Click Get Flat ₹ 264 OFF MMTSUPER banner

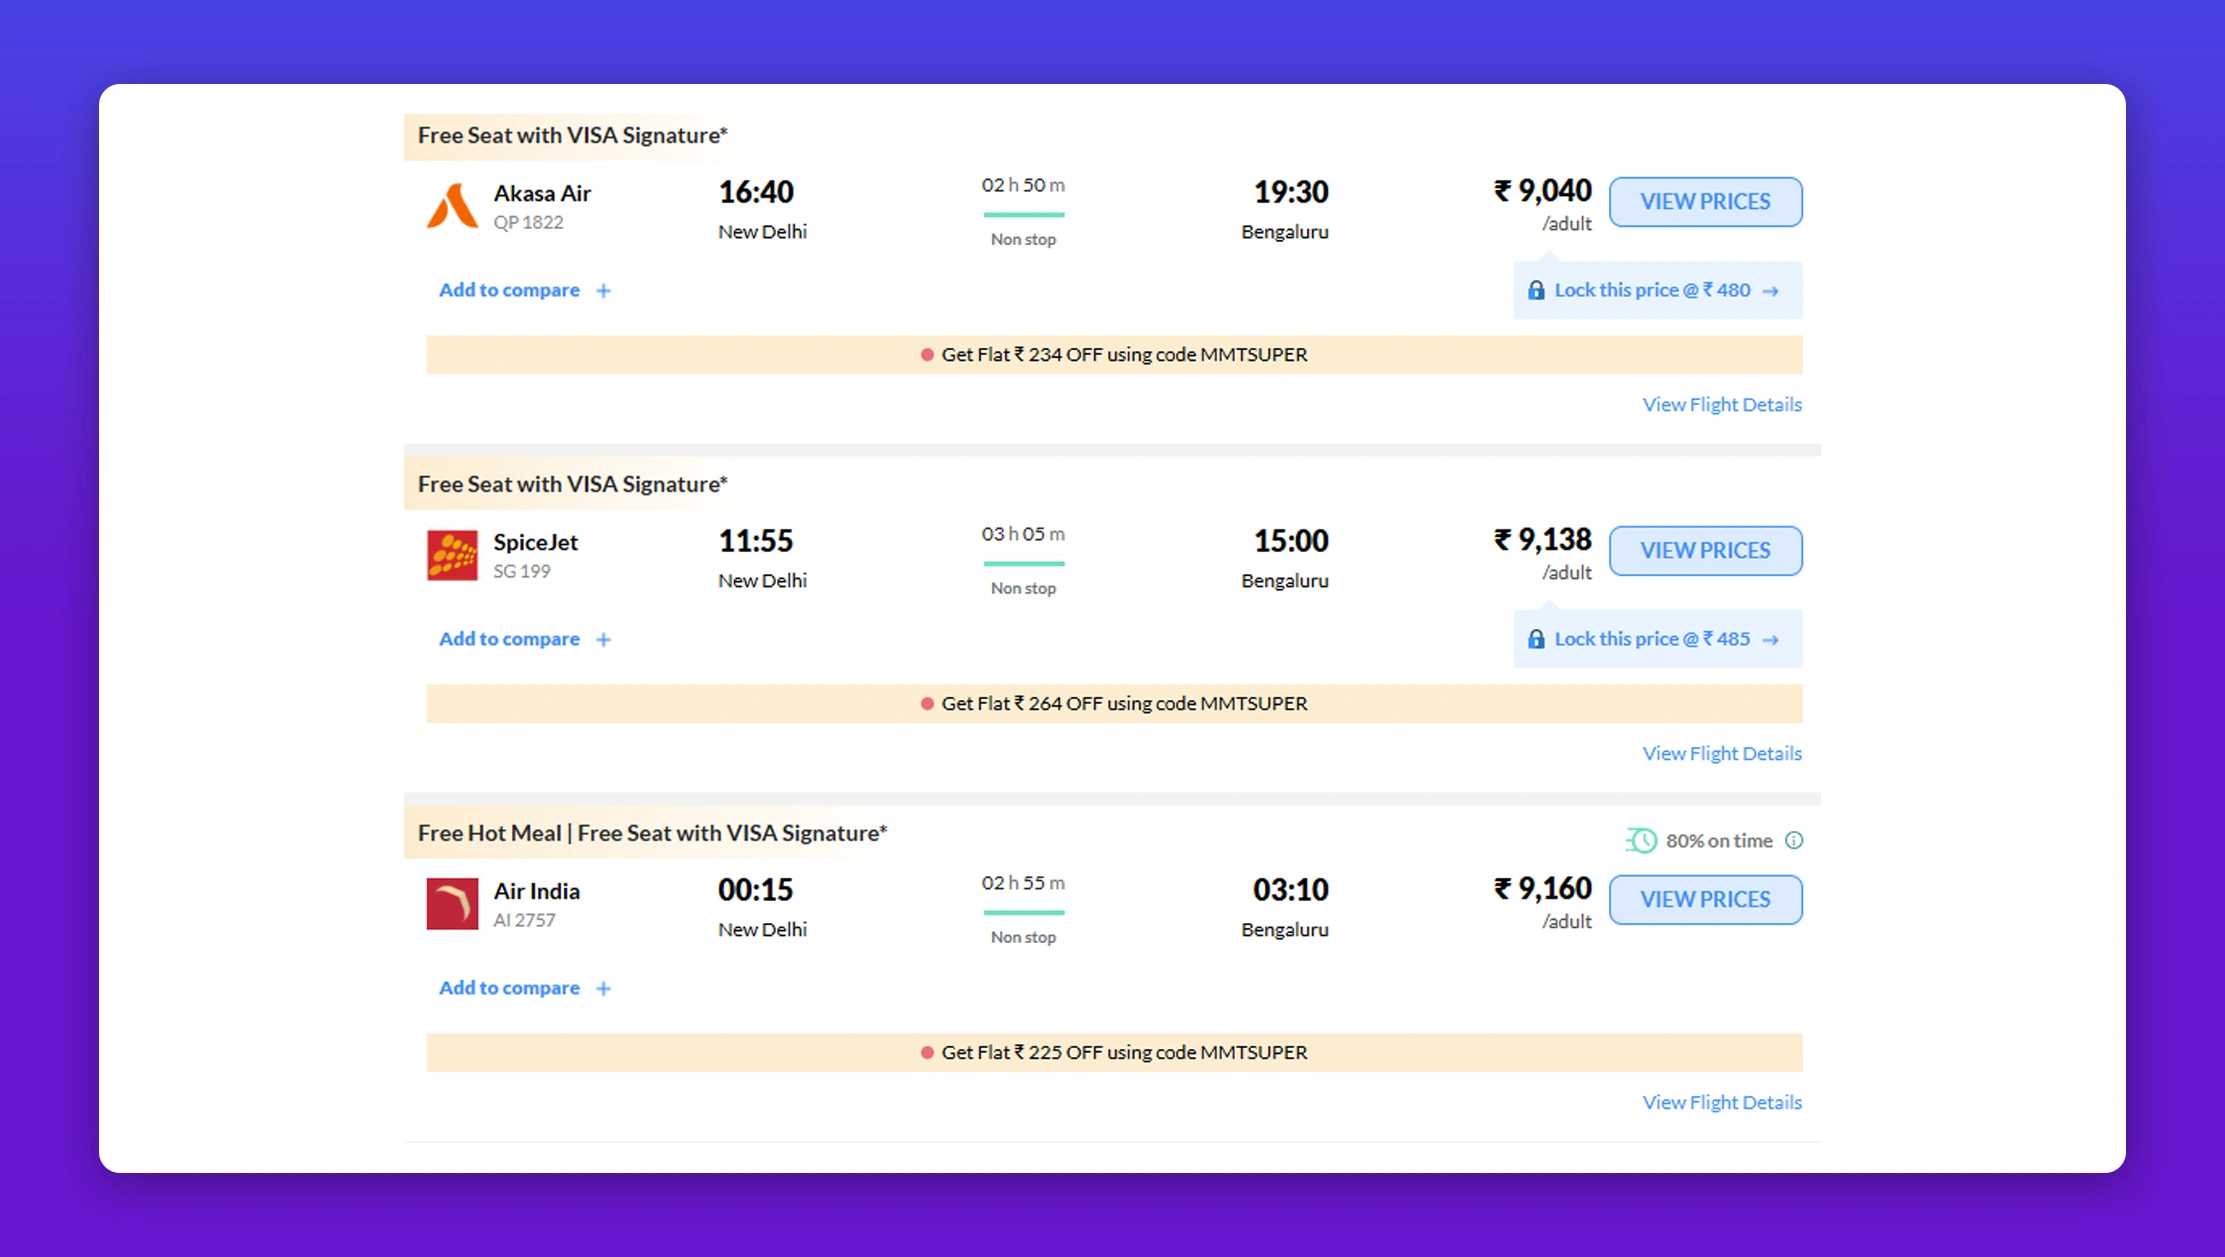coord(1114,704)
